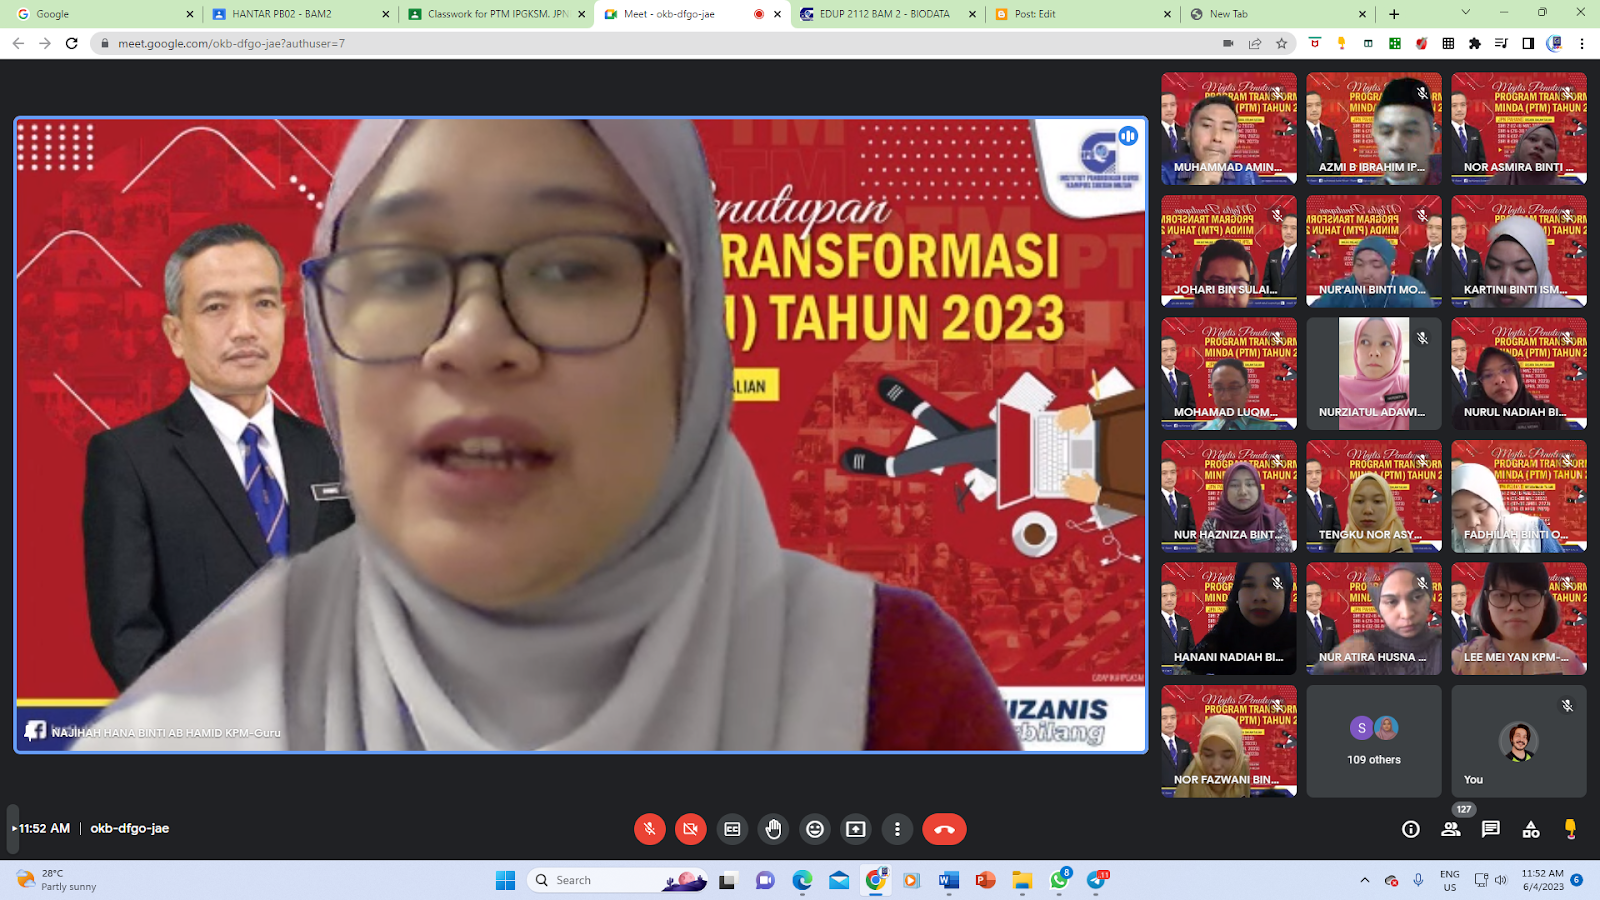This screenshot has height=900, width=1600.
Task: Share this page from the address bar
Action: 1255,43
